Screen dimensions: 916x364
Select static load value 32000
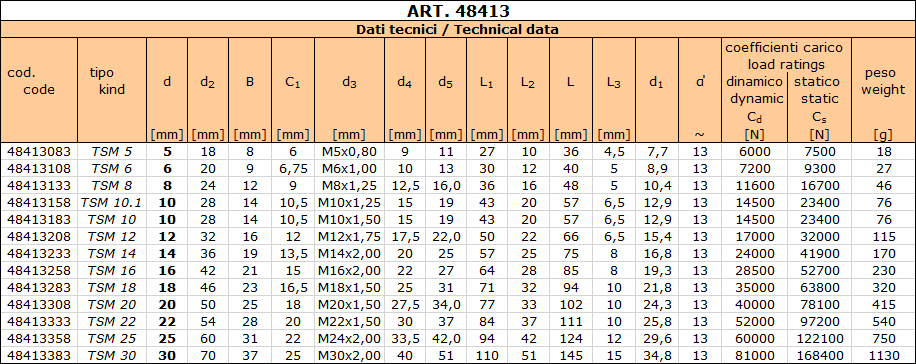click(x=819, y=237)
